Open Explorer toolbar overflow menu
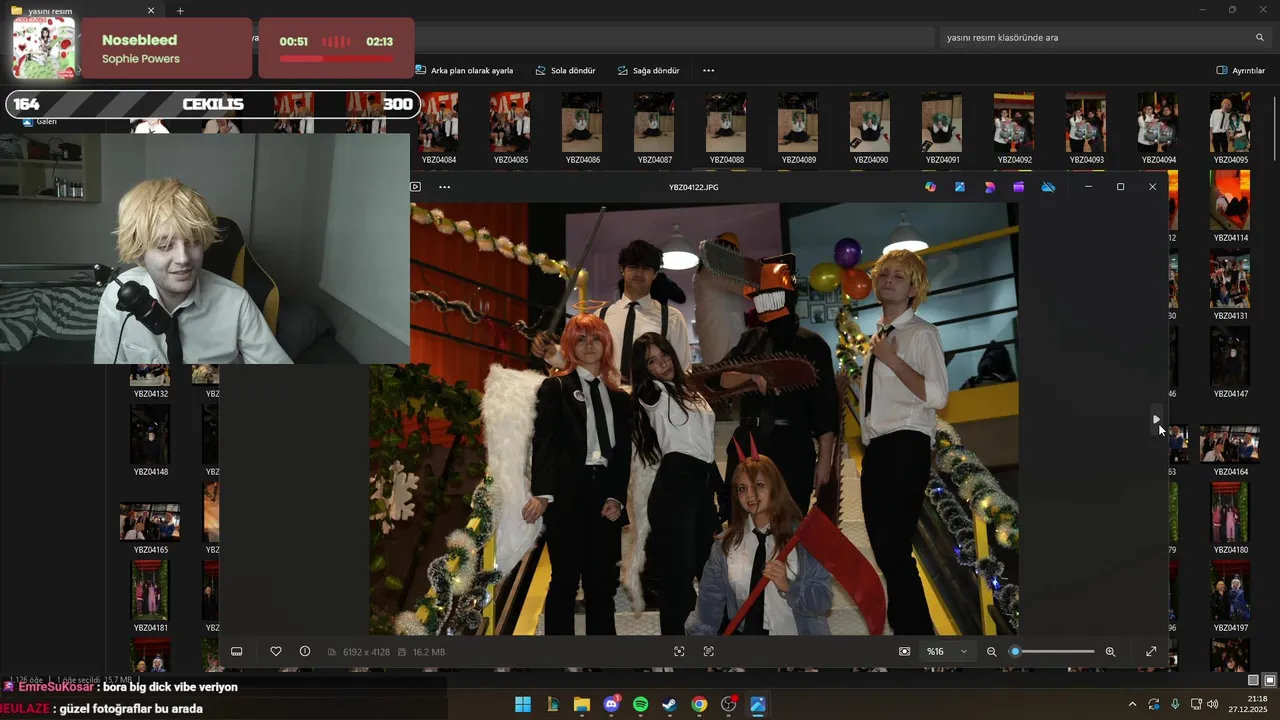Image resolution: width=1280 pixels, height=720 pixels. pyautogui.click(x=709, y=71)
